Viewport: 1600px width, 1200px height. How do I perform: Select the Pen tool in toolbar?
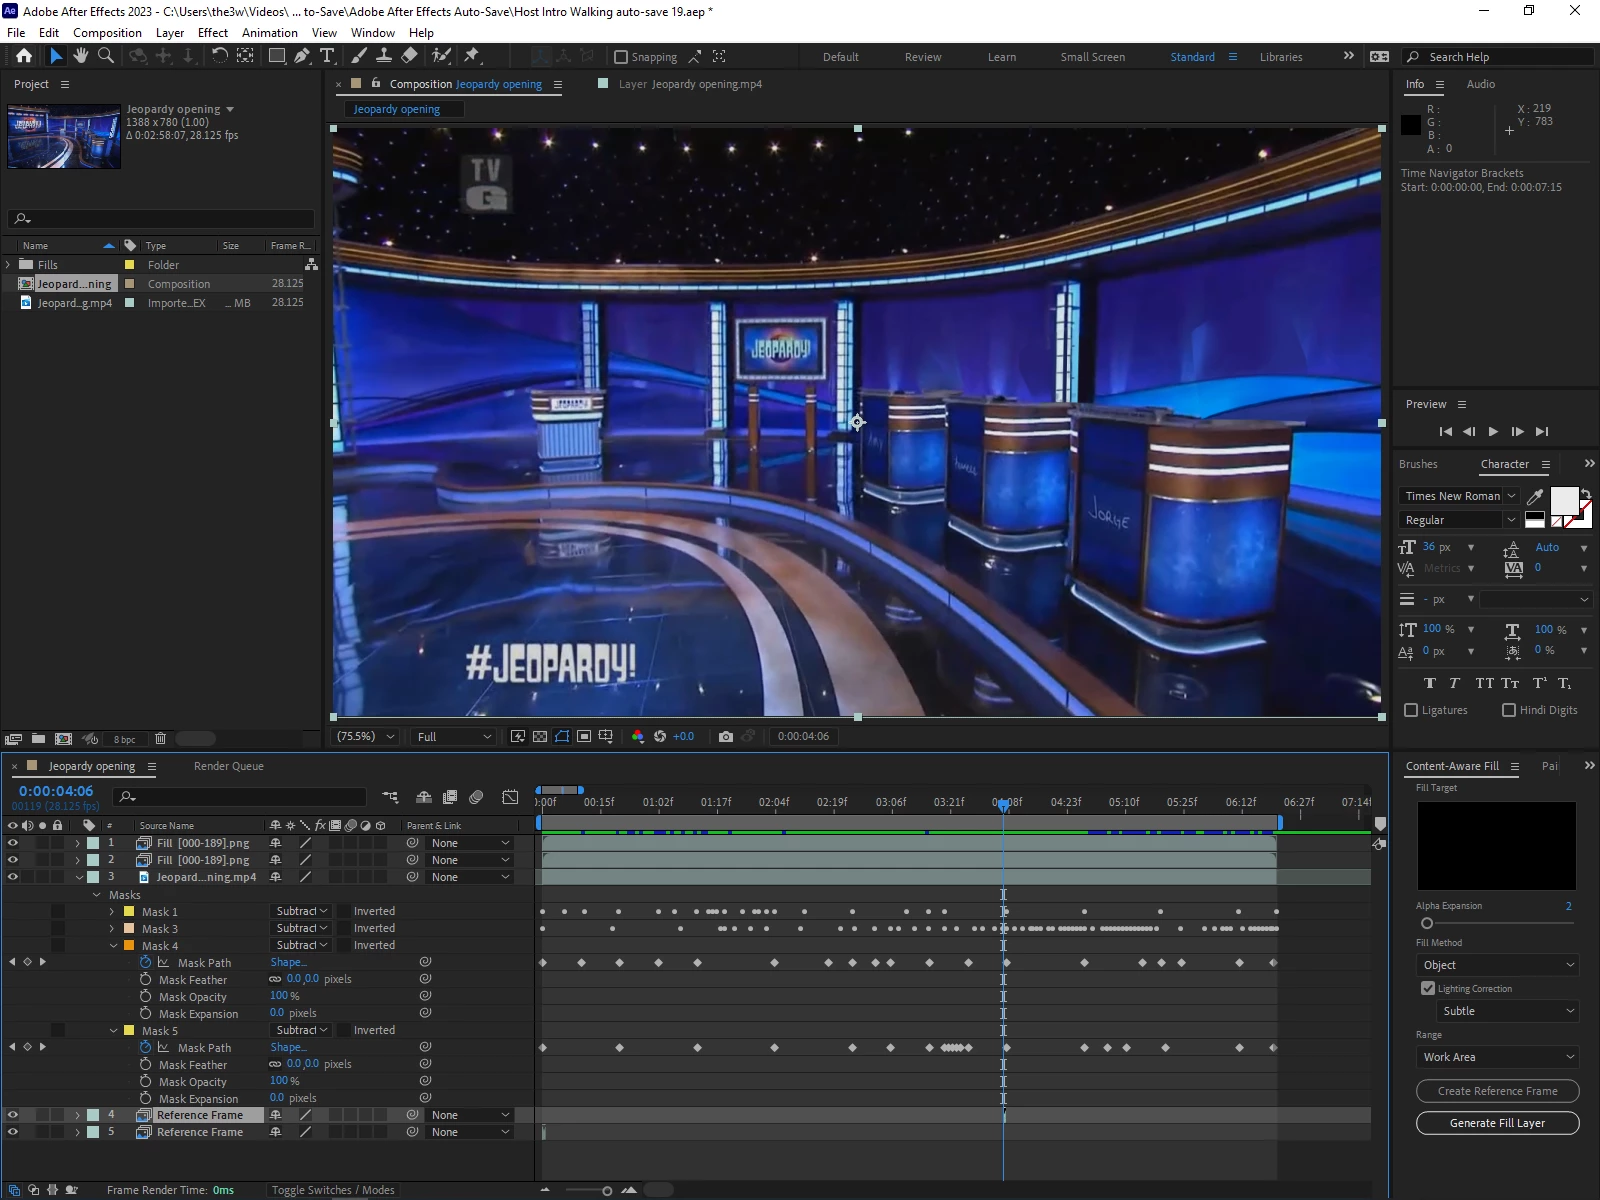[302, 56]
